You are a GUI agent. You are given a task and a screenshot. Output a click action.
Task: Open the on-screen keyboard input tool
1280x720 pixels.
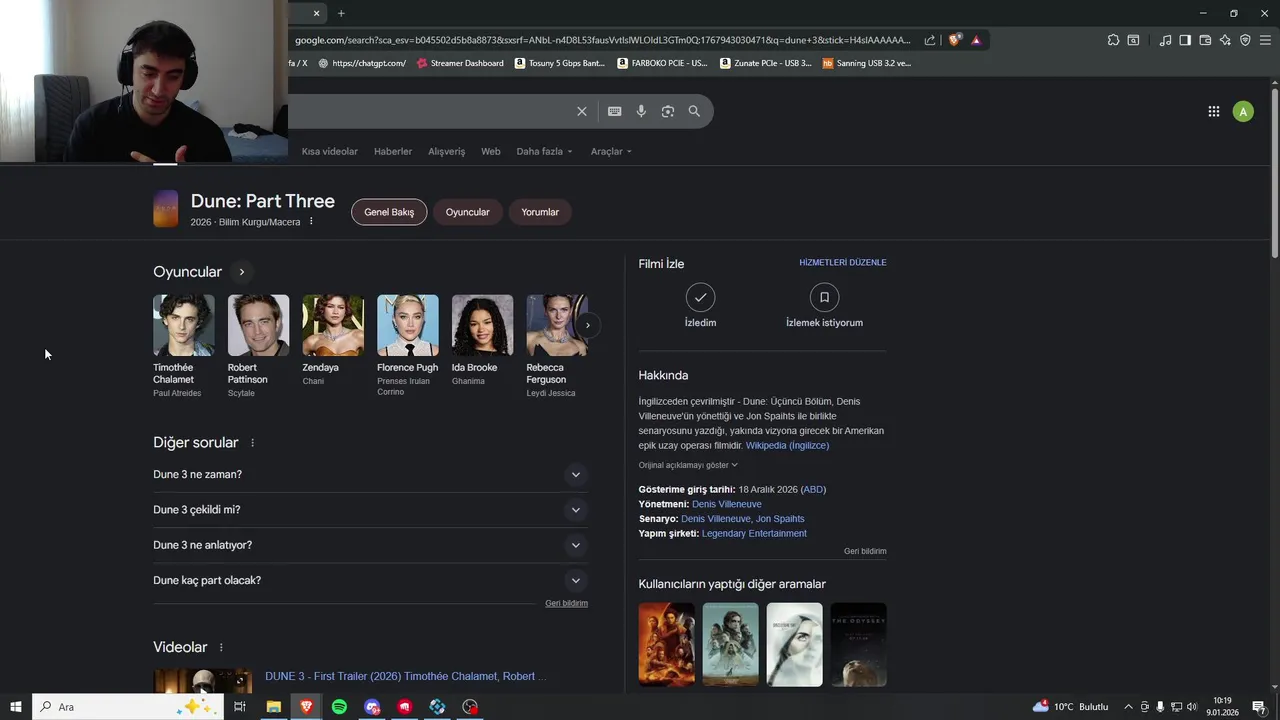pyautogui.click(x=614, y=111)
